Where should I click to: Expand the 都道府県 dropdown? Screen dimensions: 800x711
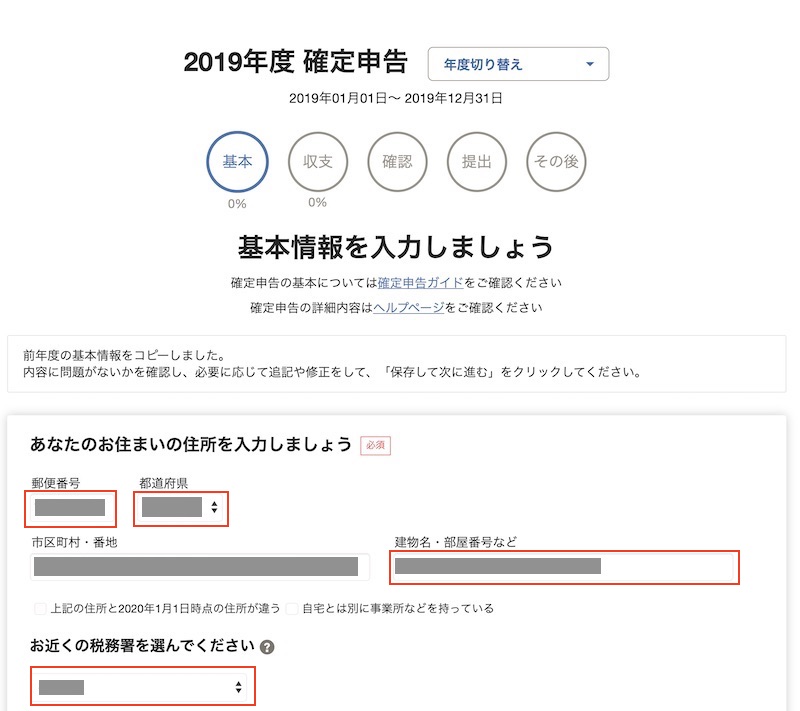pyautogui.click(x=181, y=508)
